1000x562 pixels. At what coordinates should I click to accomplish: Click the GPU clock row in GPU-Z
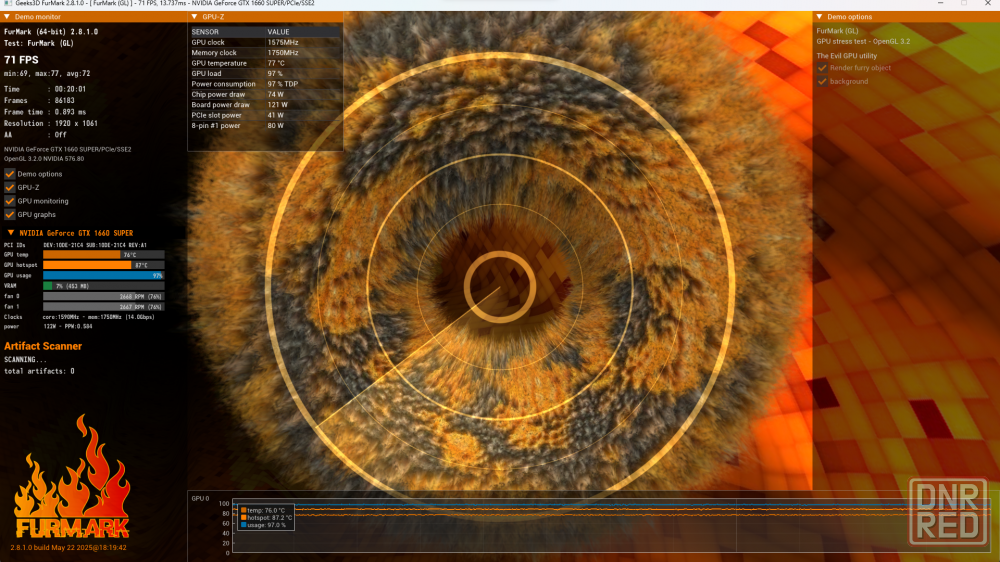(x=265, y=42)
